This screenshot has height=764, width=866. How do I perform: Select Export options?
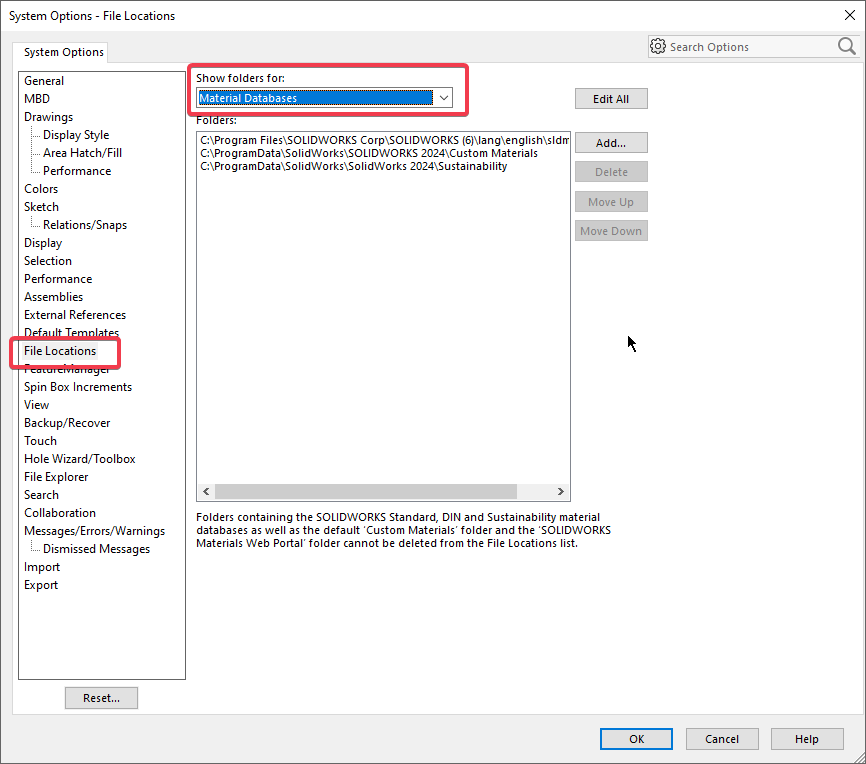click(x=41, y=585)
